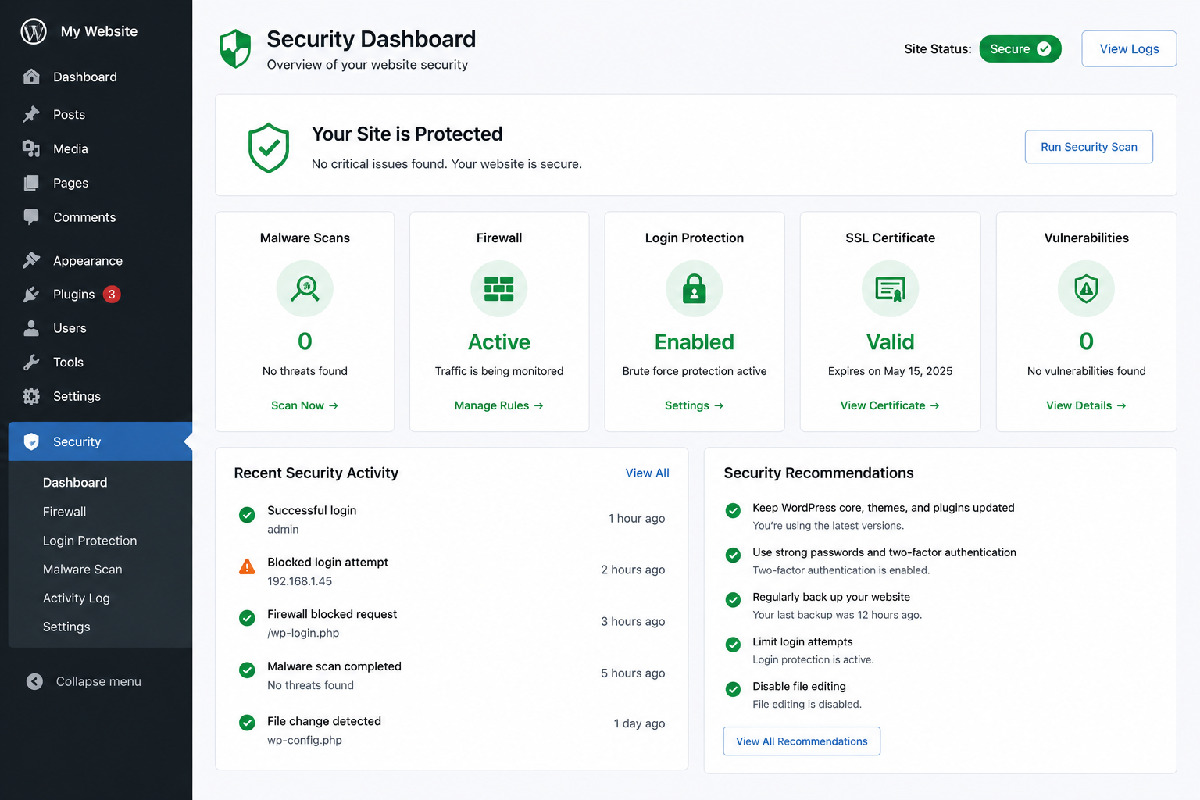Click the green check beside Successful login
Viewport: 1200px width, 800px height.
coord(247,515)
